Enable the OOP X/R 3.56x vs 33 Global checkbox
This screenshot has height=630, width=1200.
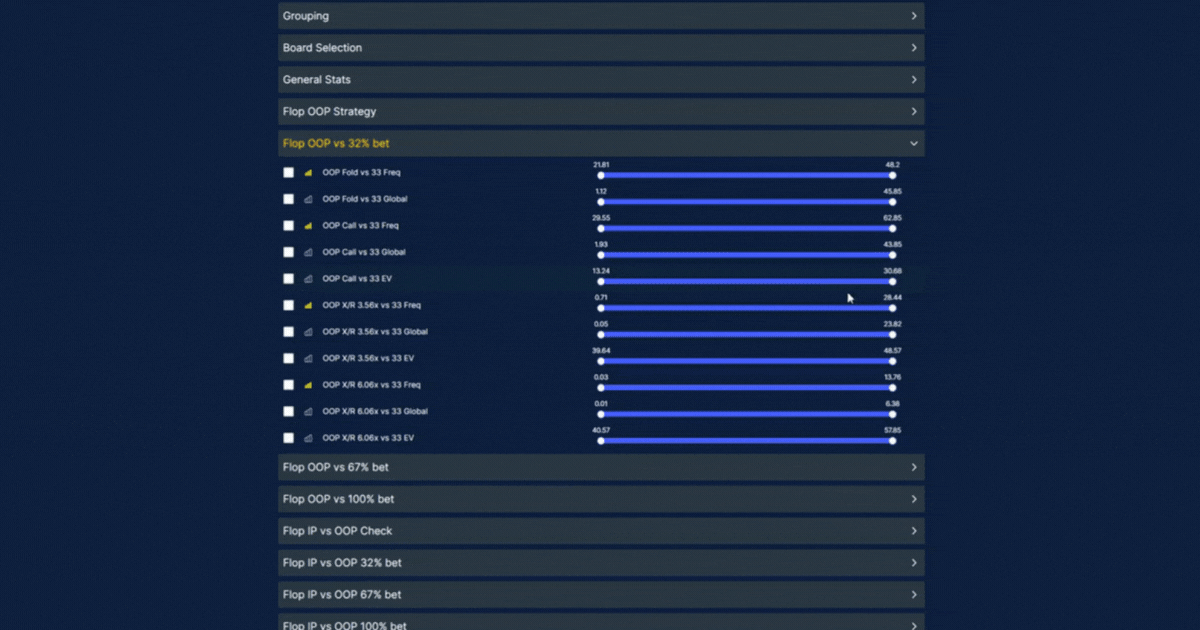pyautogui.click(x=289, y=332)
